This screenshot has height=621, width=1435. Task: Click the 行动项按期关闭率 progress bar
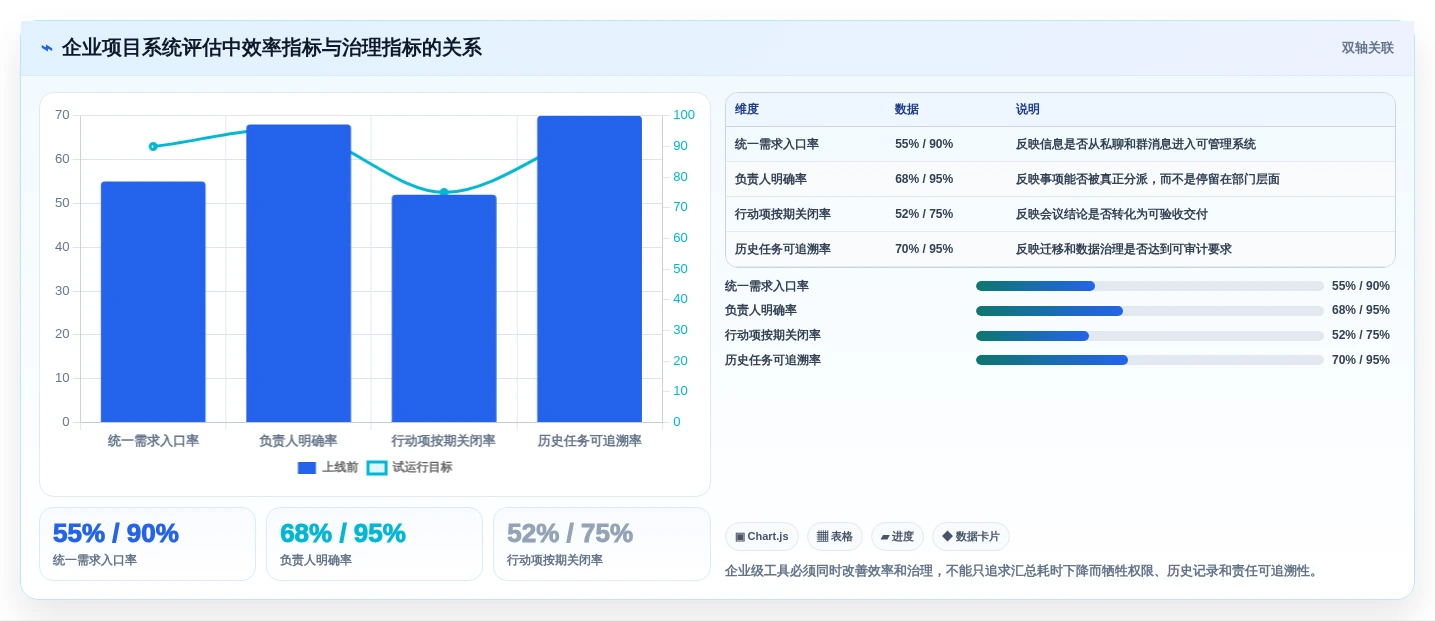coord(1150,335)
